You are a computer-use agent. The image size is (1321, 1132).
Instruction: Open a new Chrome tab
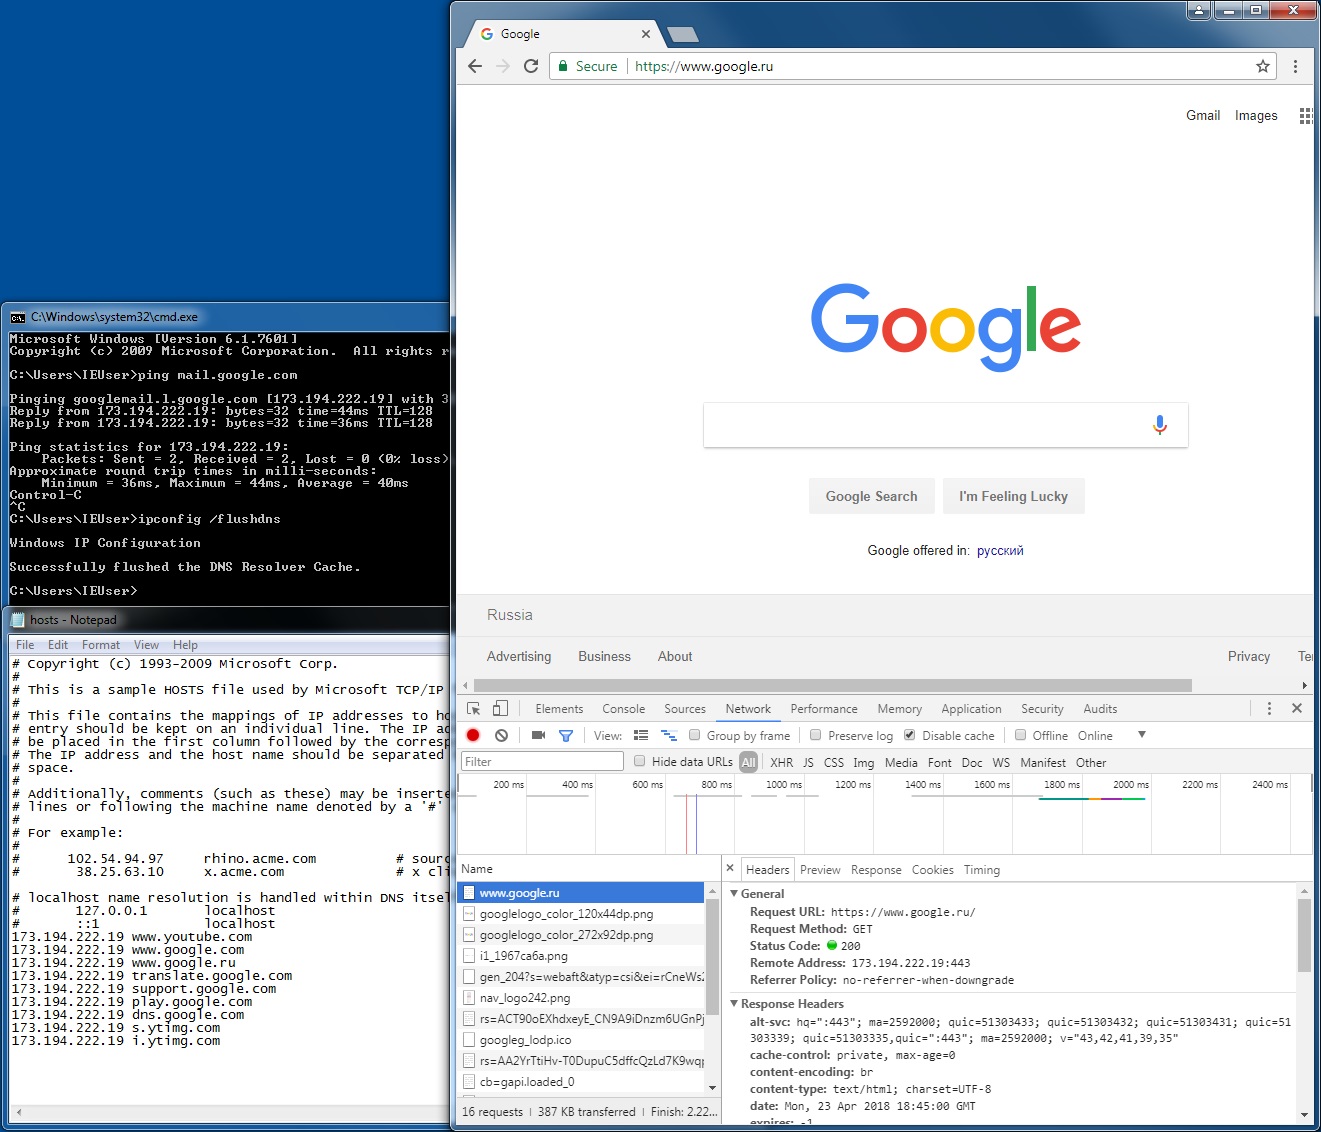683,35
